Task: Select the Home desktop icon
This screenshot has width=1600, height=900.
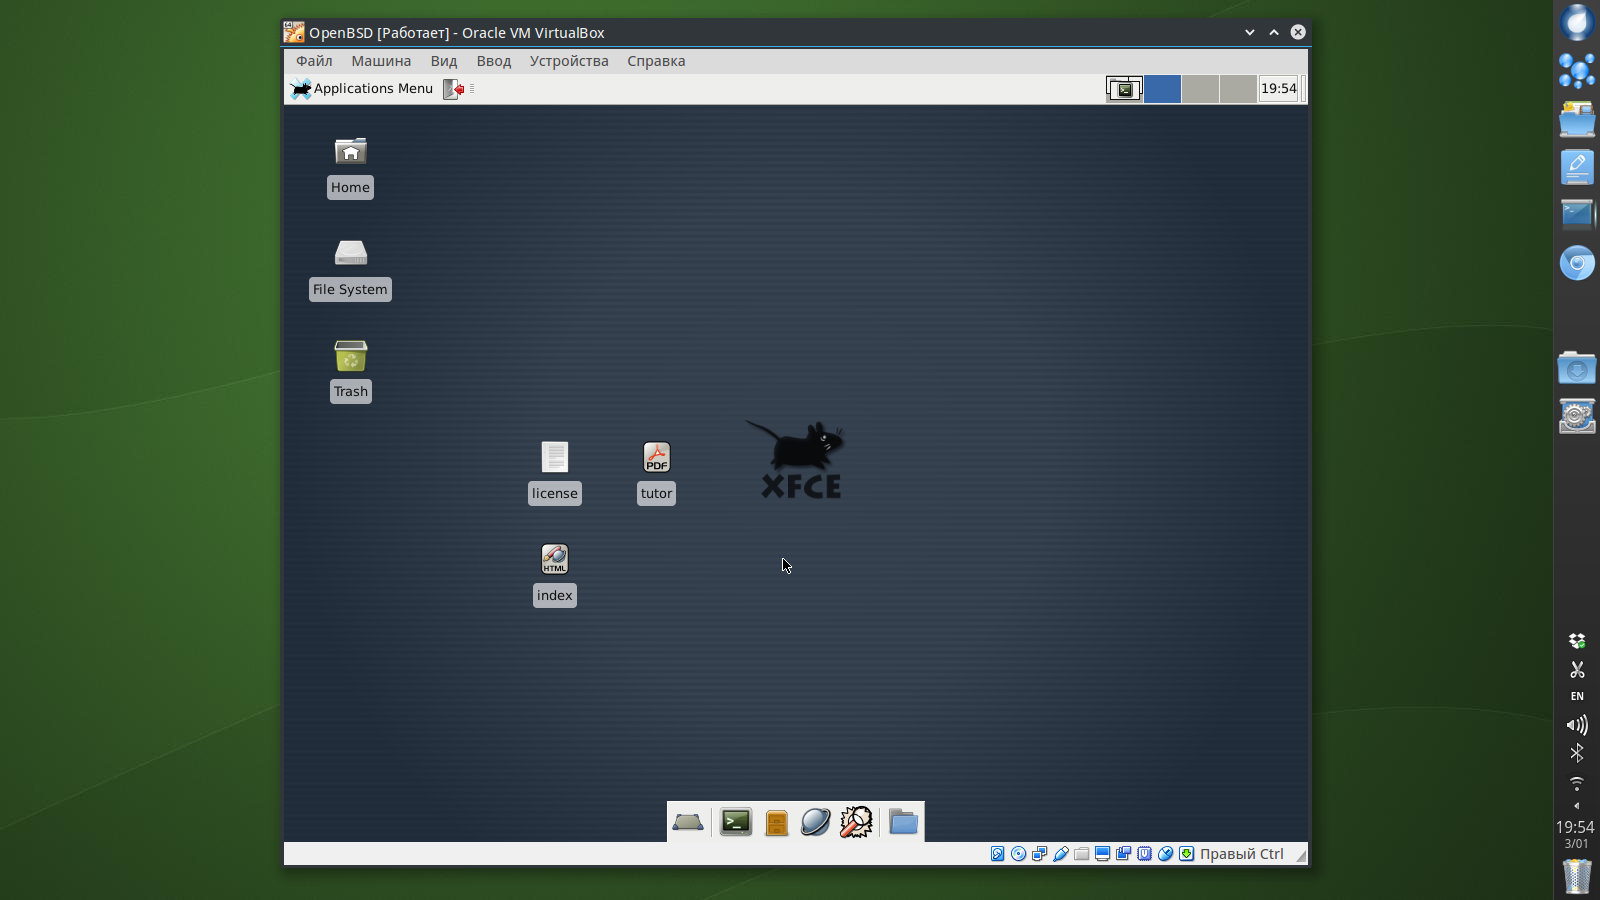Action: pyautogui.click(x=350, y=167)
